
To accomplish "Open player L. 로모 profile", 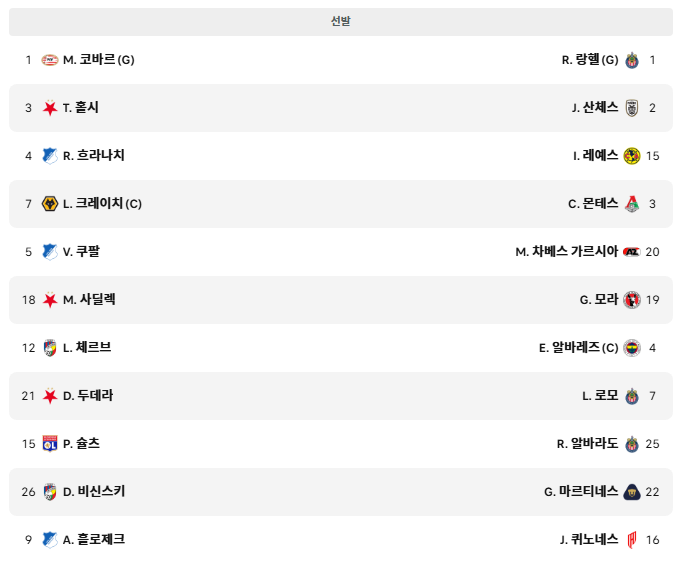I will point(600,395).
